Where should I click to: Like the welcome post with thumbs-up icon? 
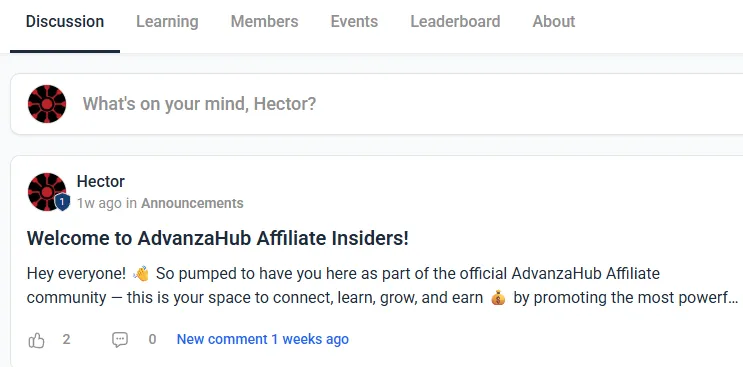tap(36, 340)
